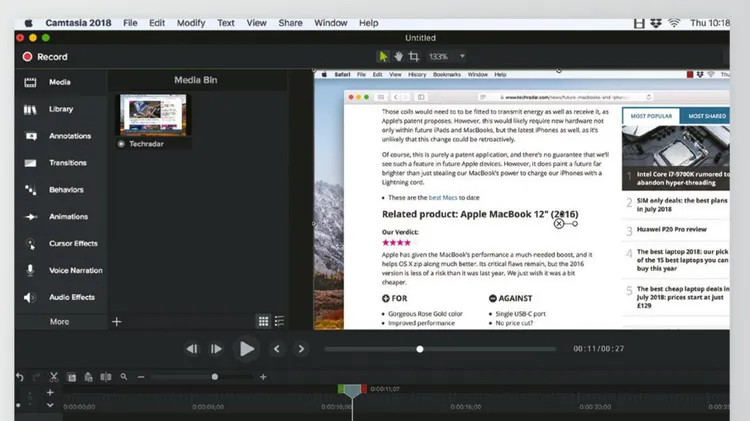Activate the hand pan tool
The width and height of the screenshot is (750, 421).
tap(398, 57)
